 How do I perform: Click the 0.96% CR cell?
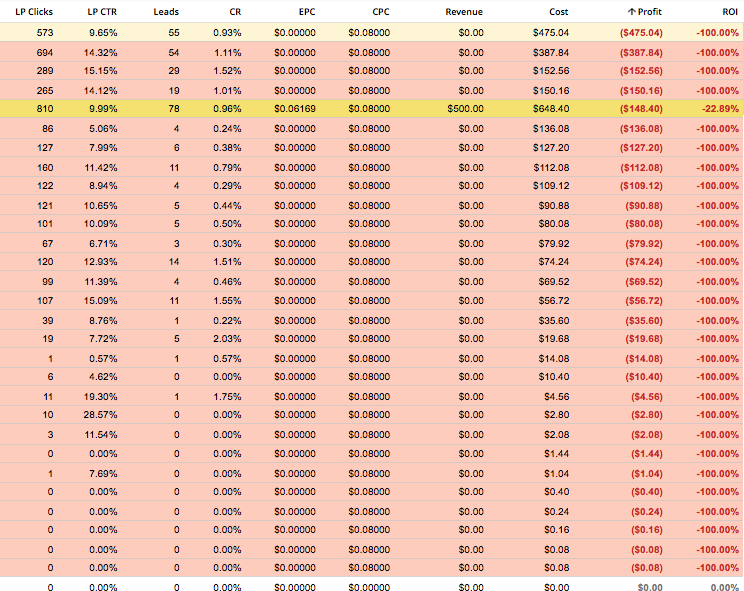tap(227, 109)
